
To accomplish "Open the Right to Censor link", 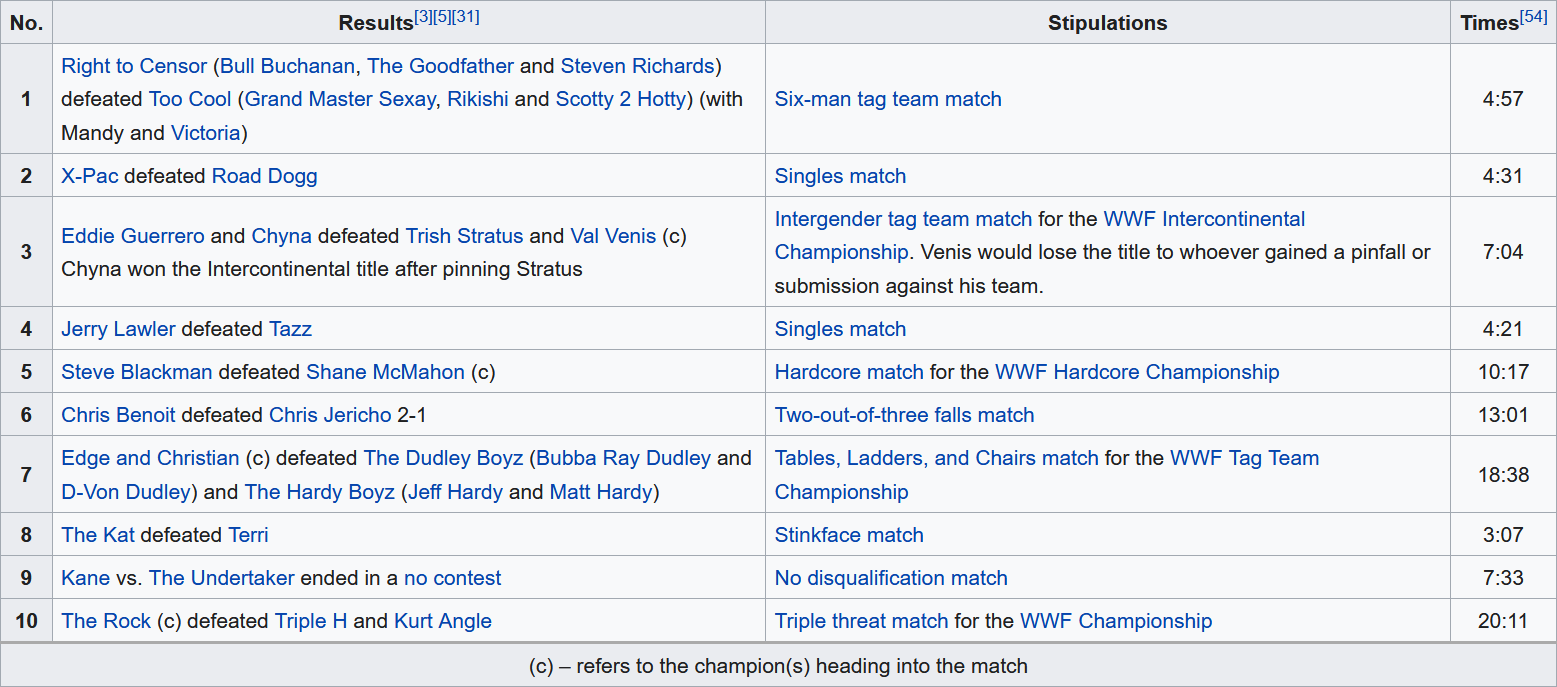I will point(134,67).
